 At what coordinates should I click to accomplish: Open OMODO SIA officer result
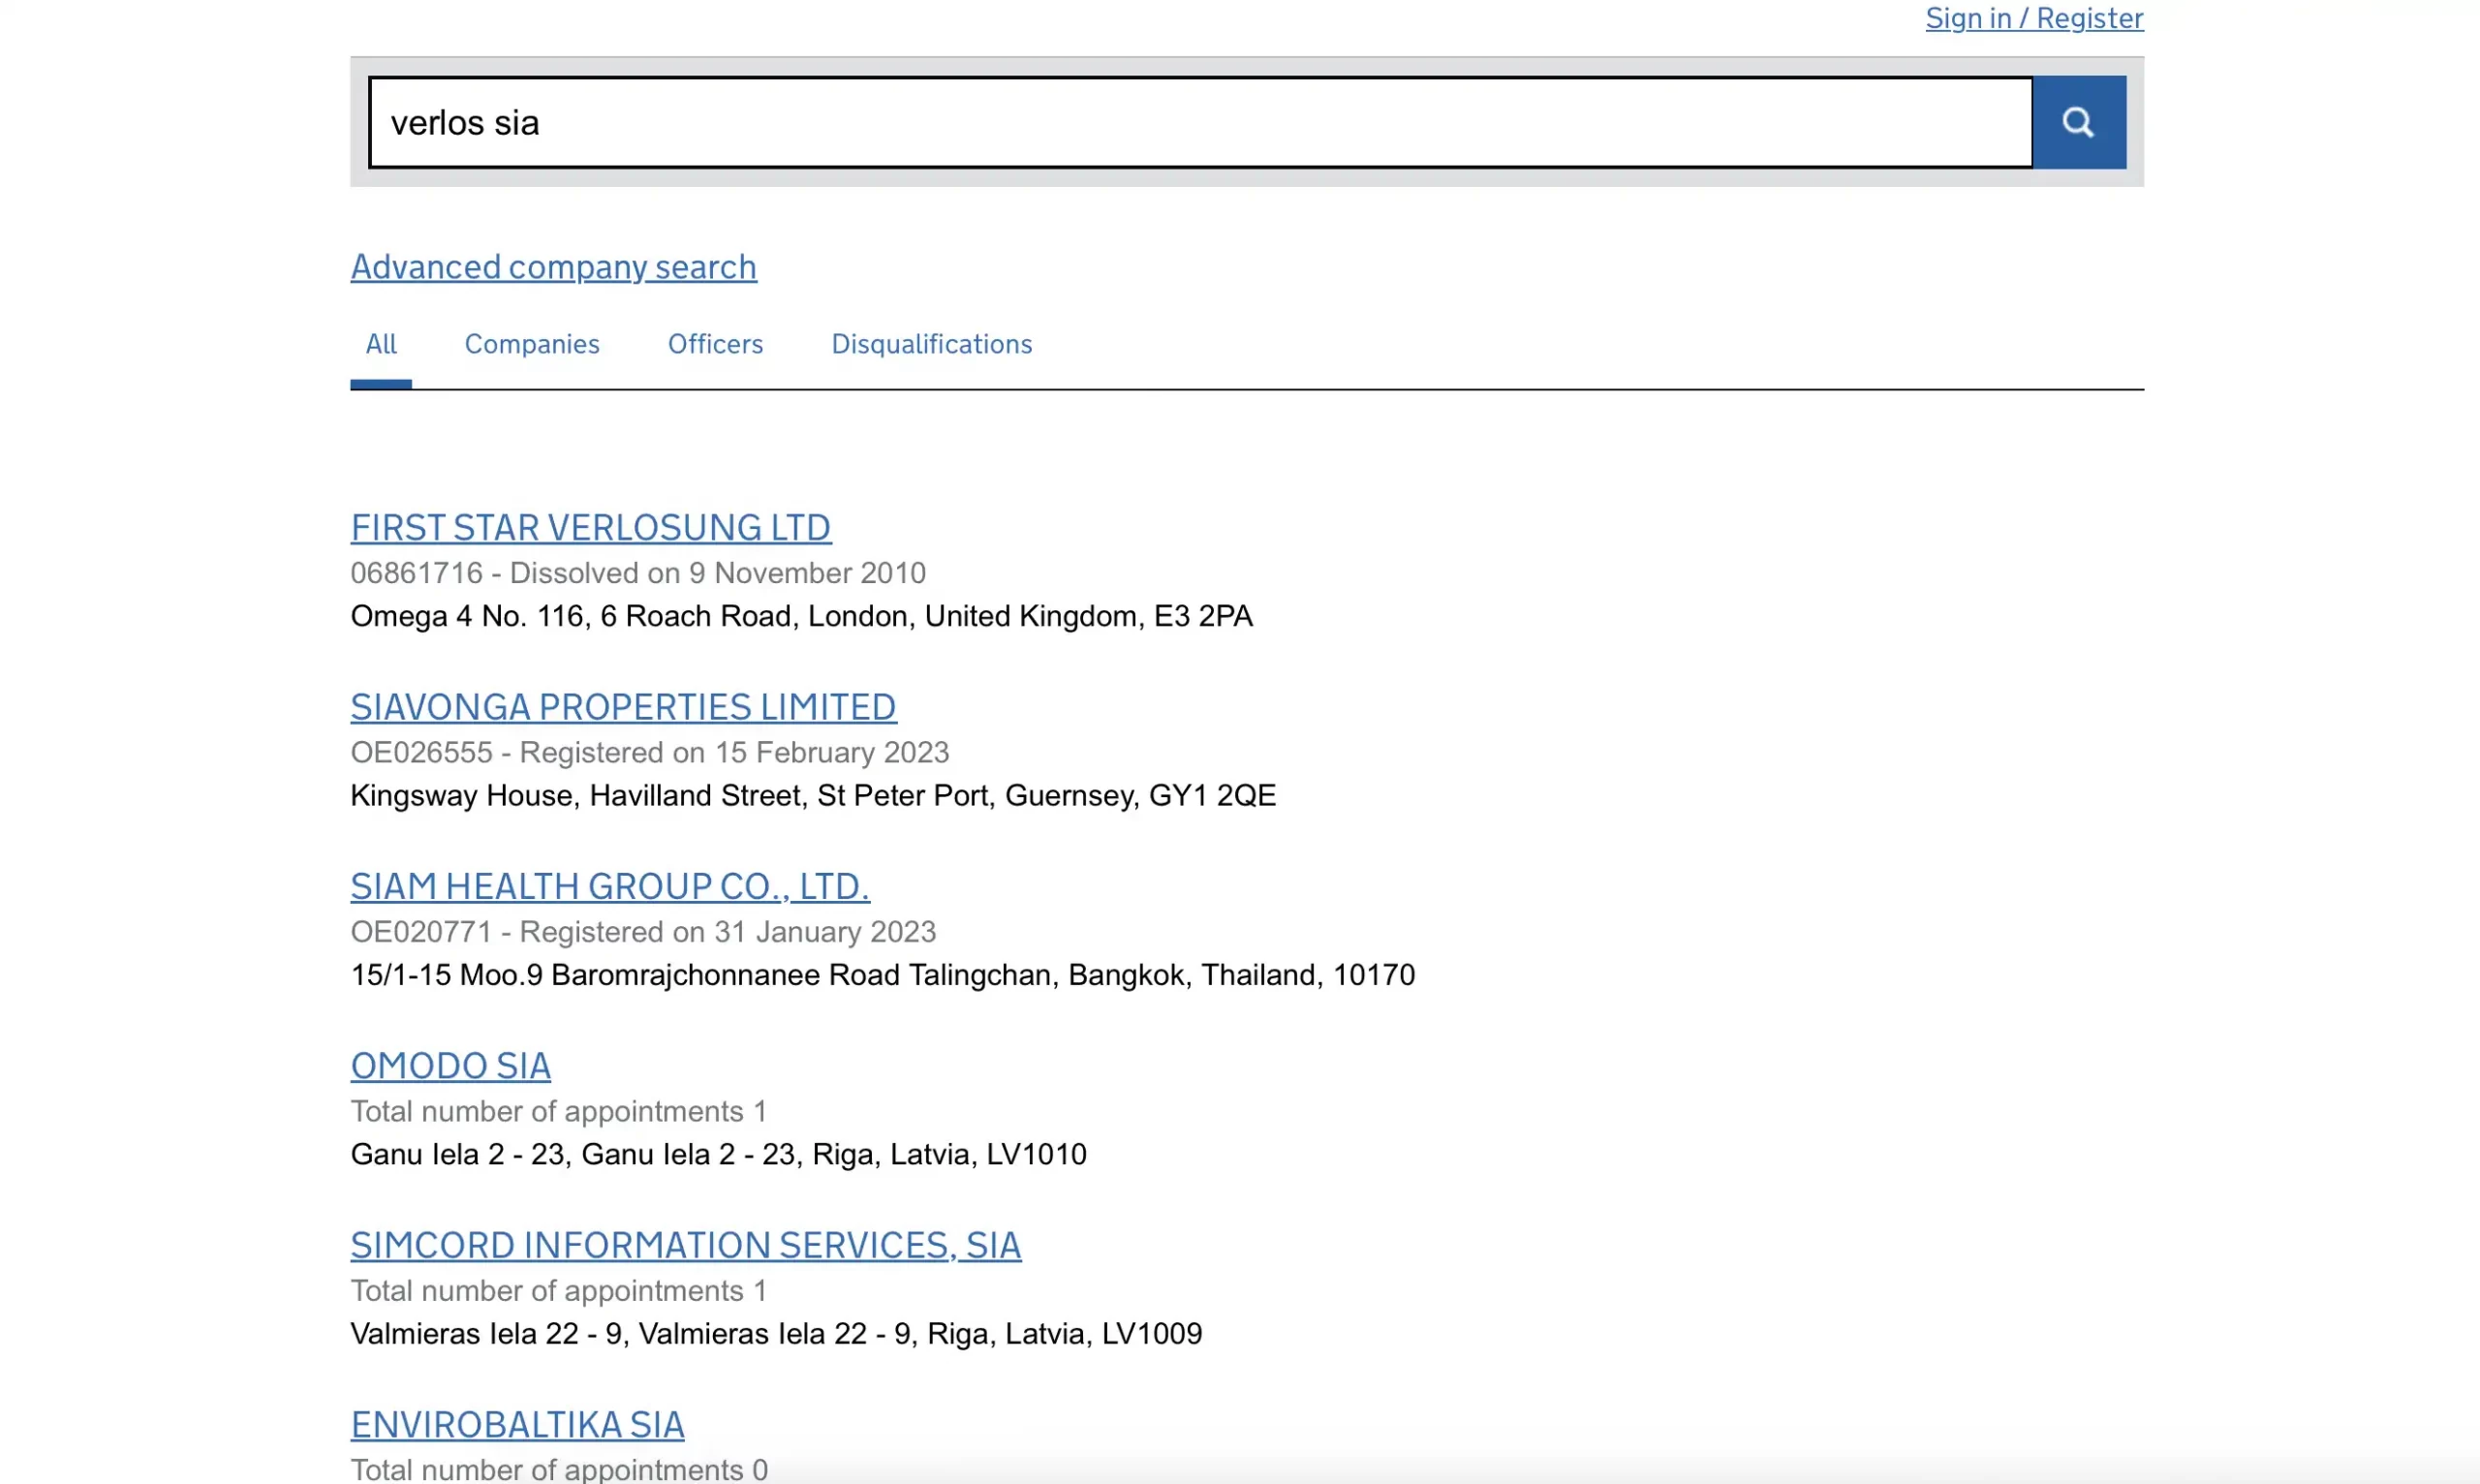pos(450,1066)
